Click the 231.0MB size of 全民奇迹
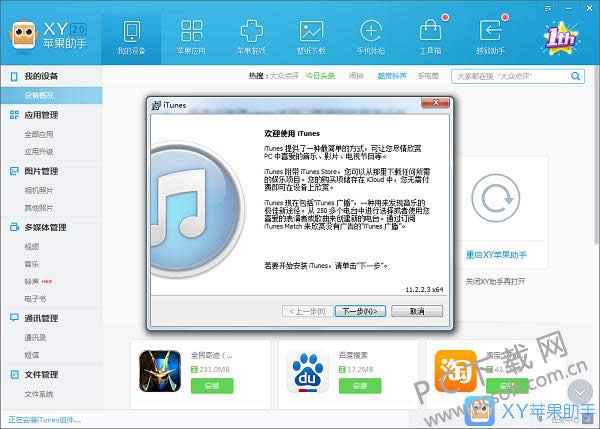 [x=214, y=369]
